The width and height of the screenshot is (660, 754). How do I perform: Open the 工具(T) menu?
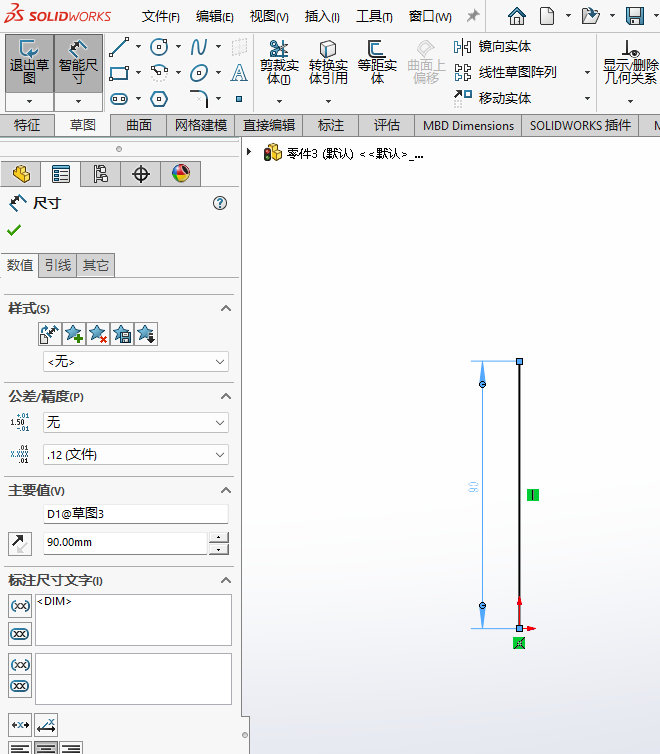pyautogui.click(x=374, y=16)
